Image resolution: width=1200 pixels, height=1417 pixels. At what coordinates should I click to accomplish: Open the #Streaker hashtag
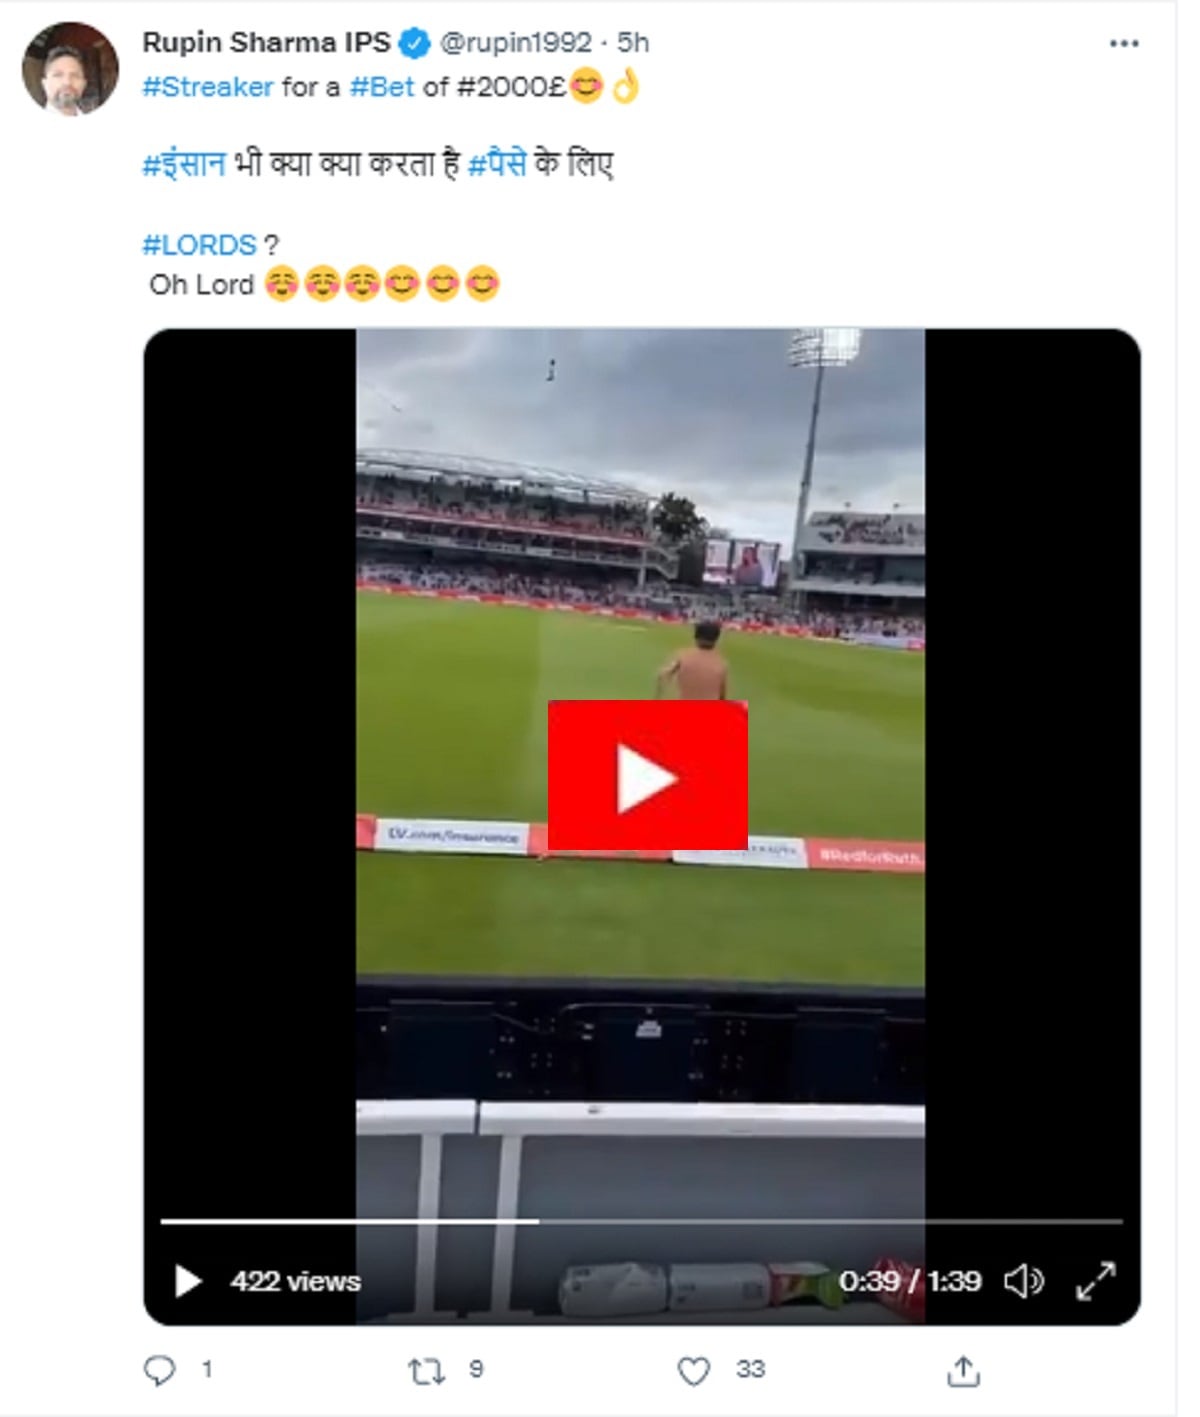click(208, 87)
